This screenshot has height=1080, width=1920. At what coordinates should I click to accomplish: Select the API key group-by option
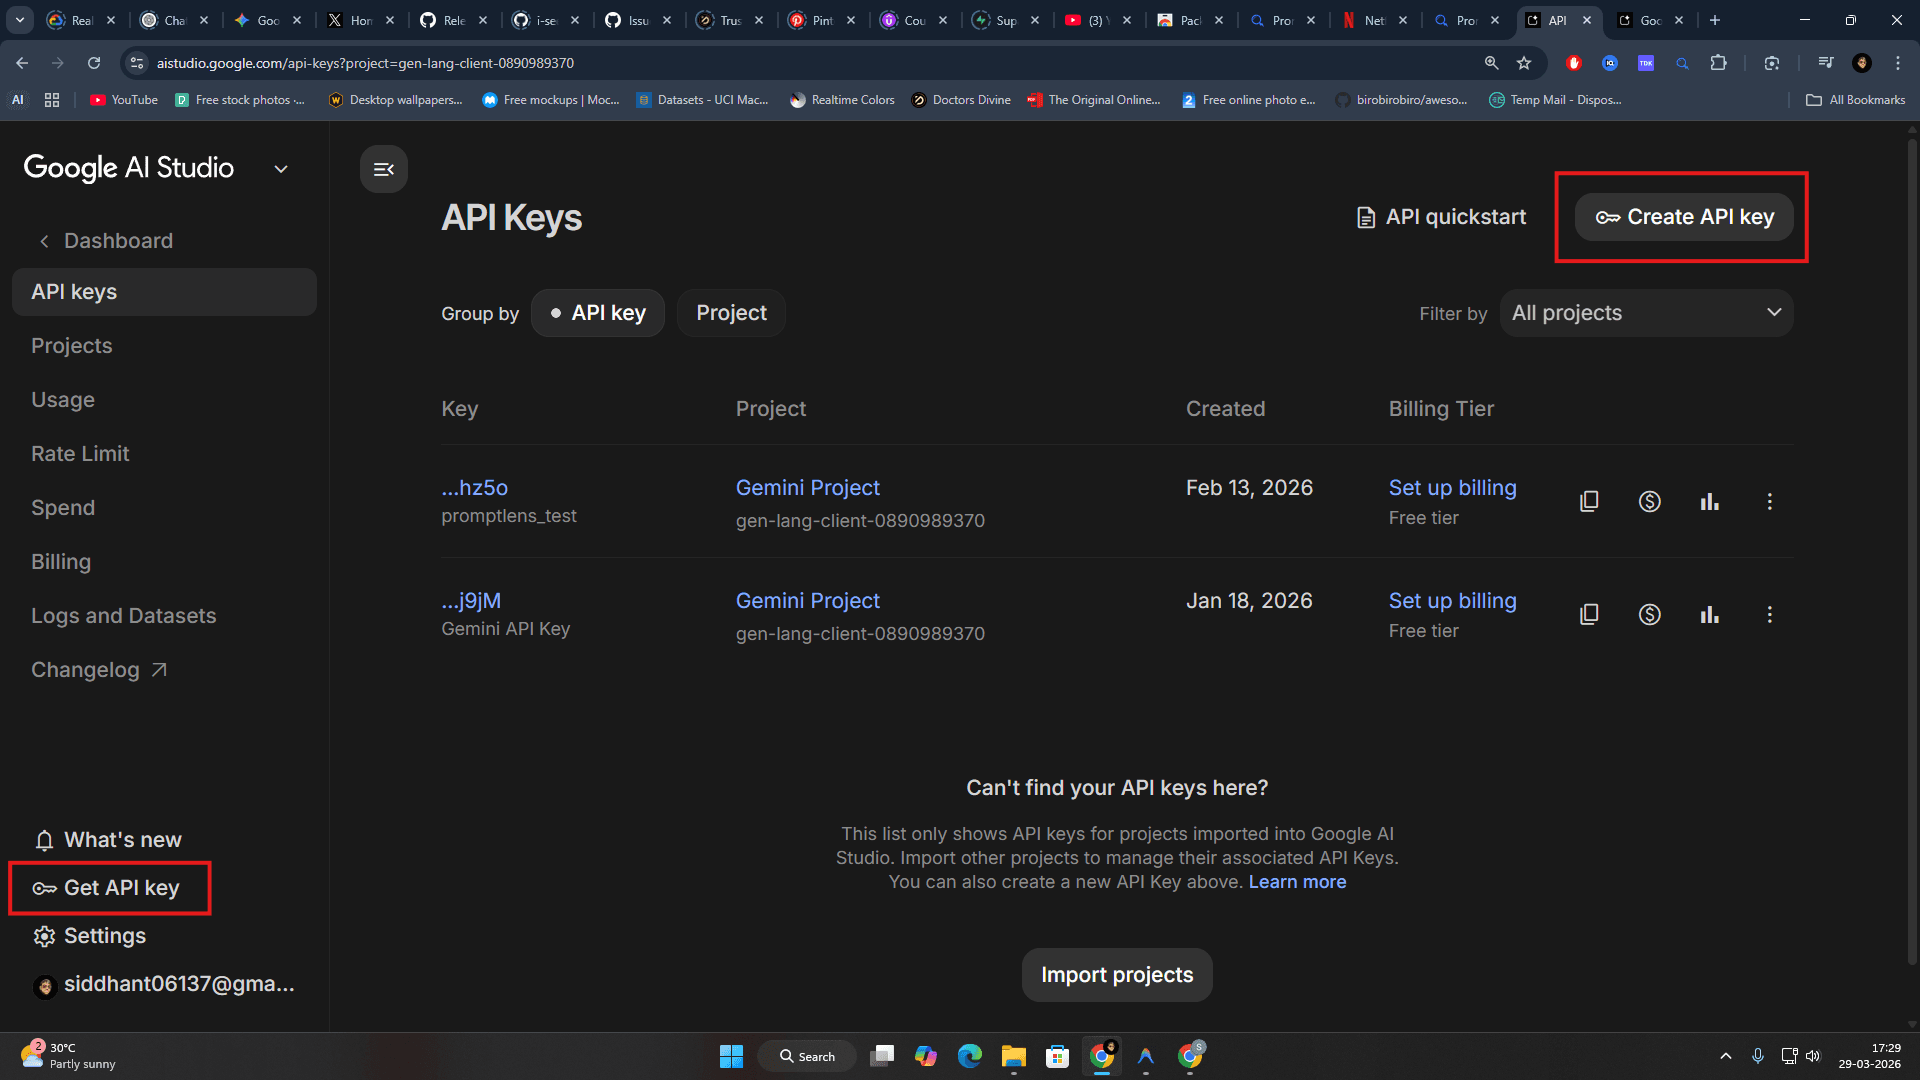[598, 312]
